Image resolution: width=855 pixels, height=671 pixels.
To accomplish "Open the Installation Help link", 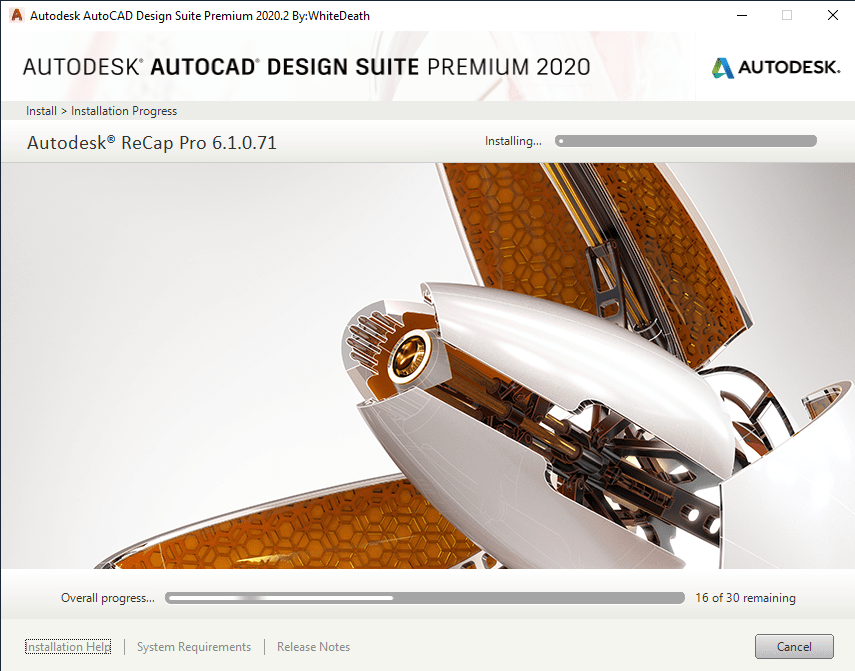I will pyautogui.click(x=68, y=646).
